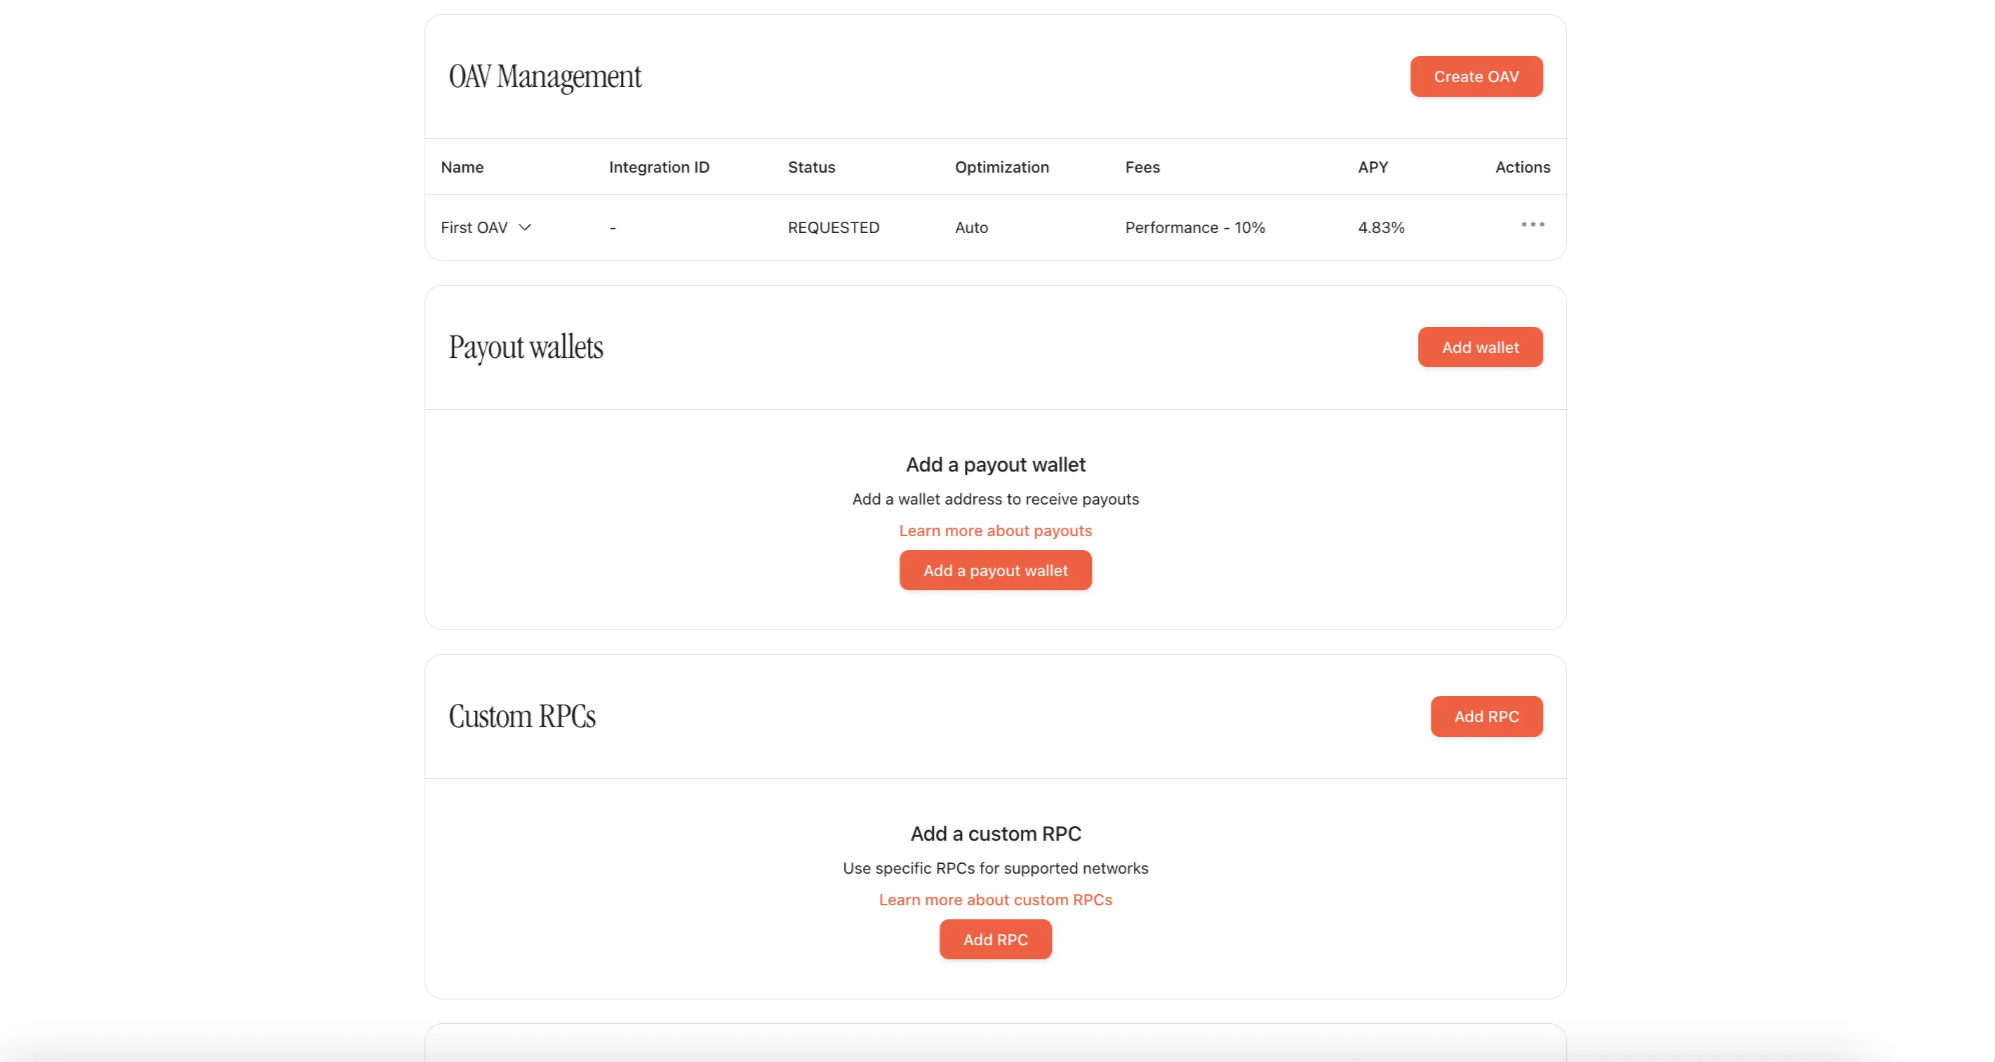The height and width of the screenshot is (1062, 1995).
Task: Select the First OAV name cell
Action: click(474, 228)
